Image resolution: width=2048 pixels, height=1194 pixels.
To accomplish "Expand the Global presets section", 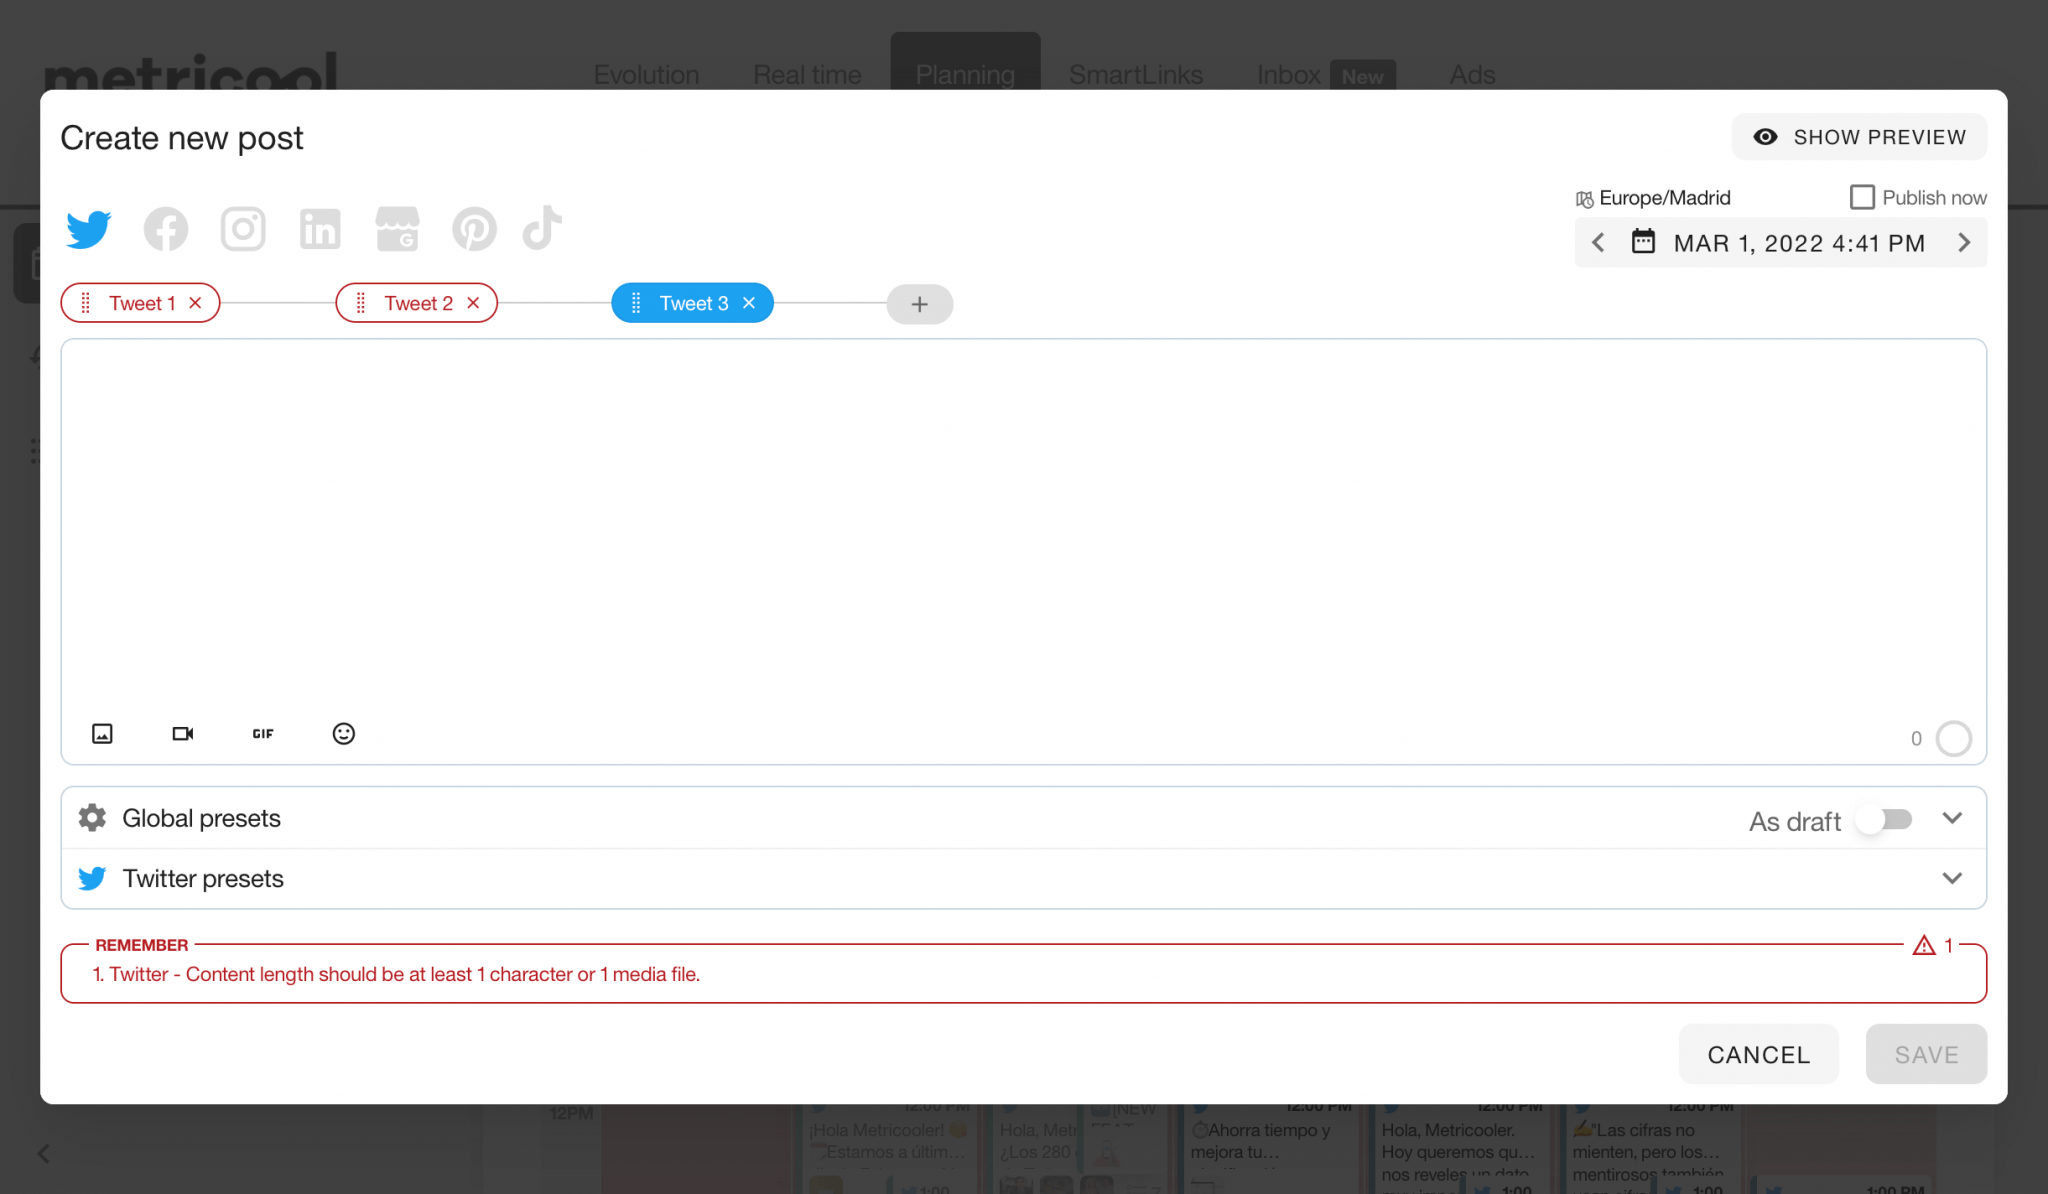I will click(x=1951, y=818).
